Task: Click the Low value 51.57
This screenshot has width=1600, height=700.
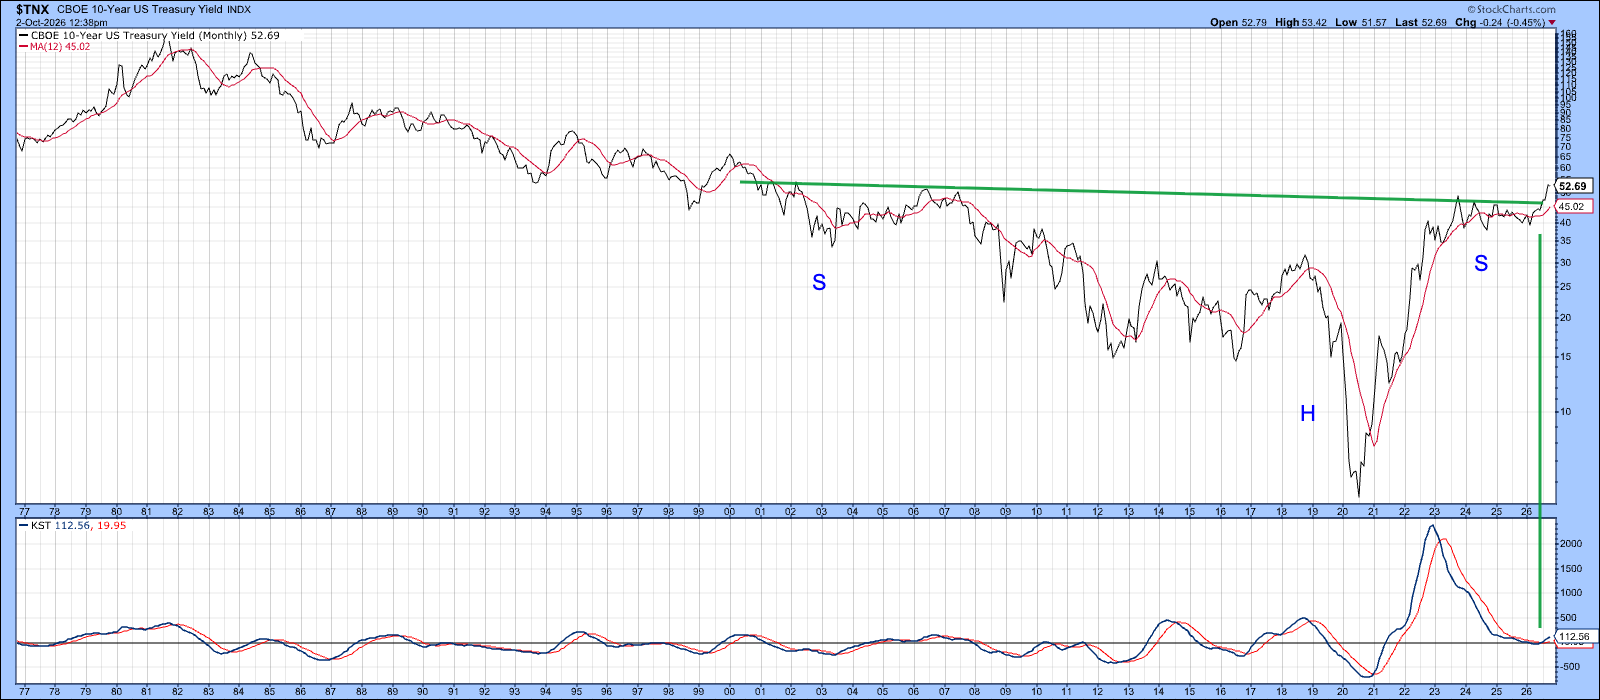Action: tap(1374, 22)
